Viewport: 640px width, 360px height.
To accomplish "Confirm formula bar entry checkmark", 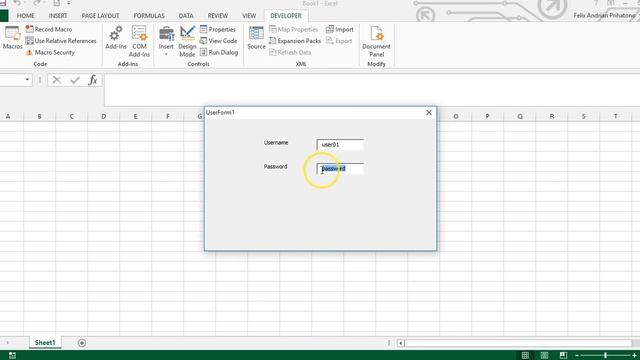I will 75,80.
